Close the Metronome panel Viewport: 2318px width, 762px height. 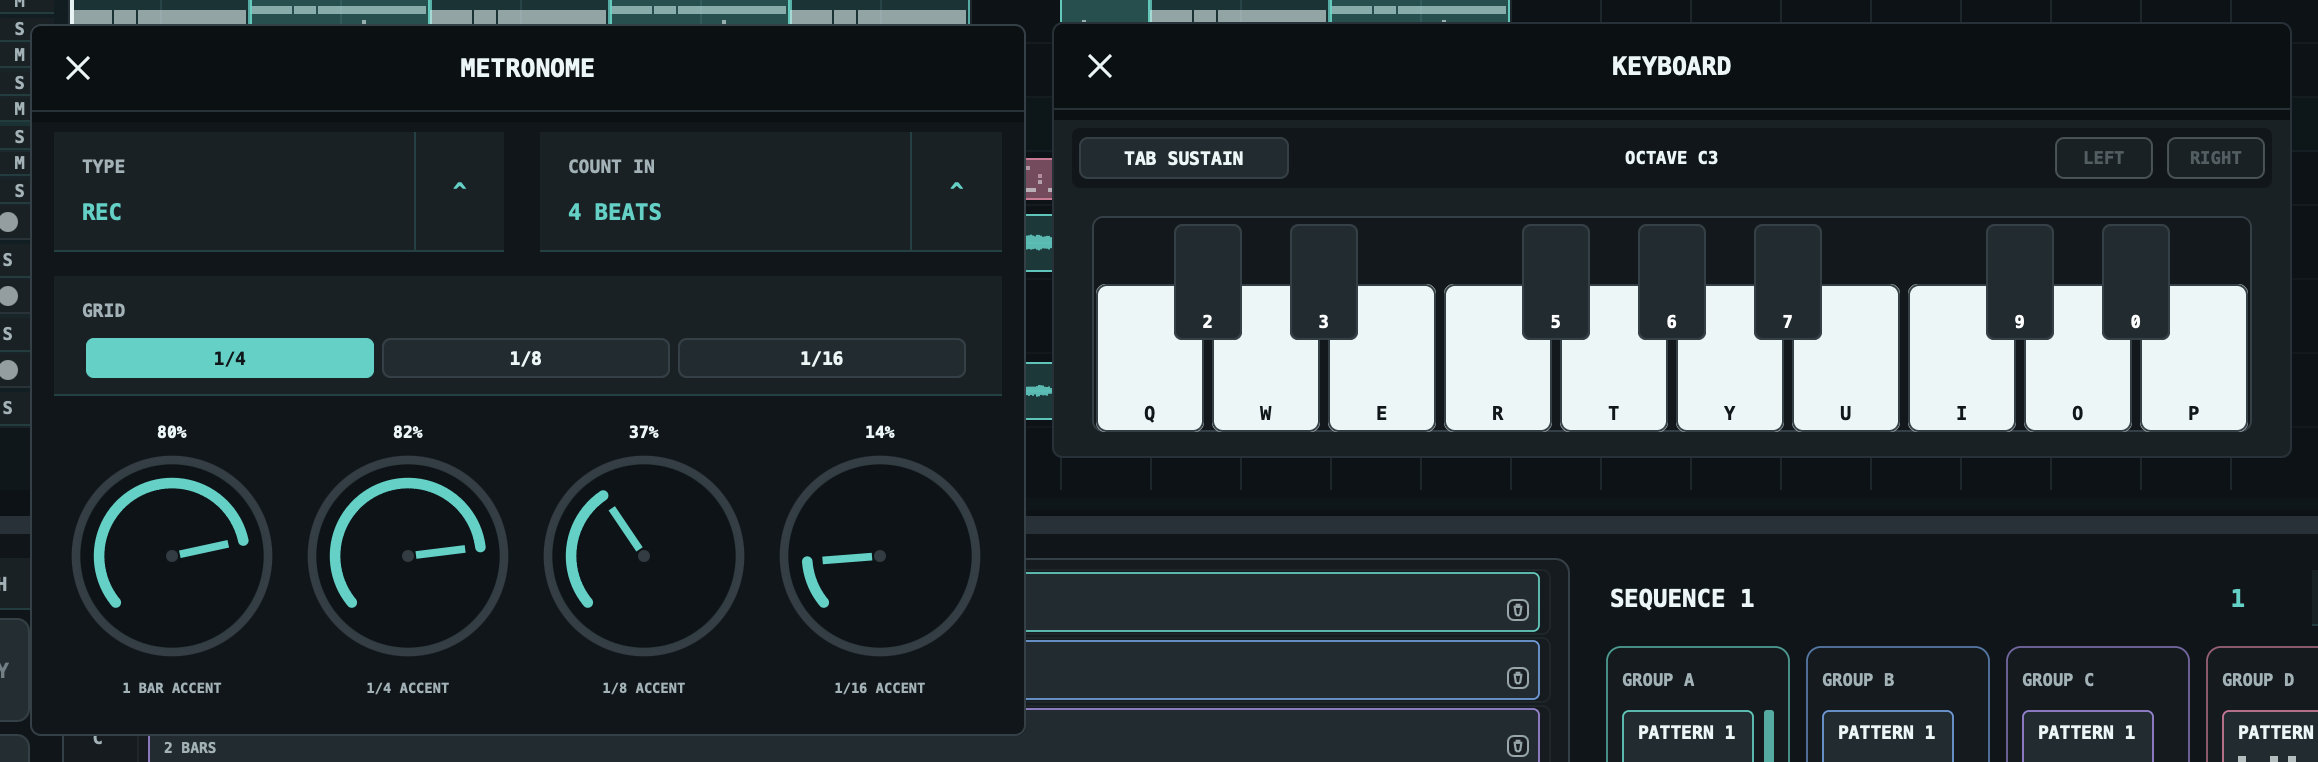(x=78, y=68)
